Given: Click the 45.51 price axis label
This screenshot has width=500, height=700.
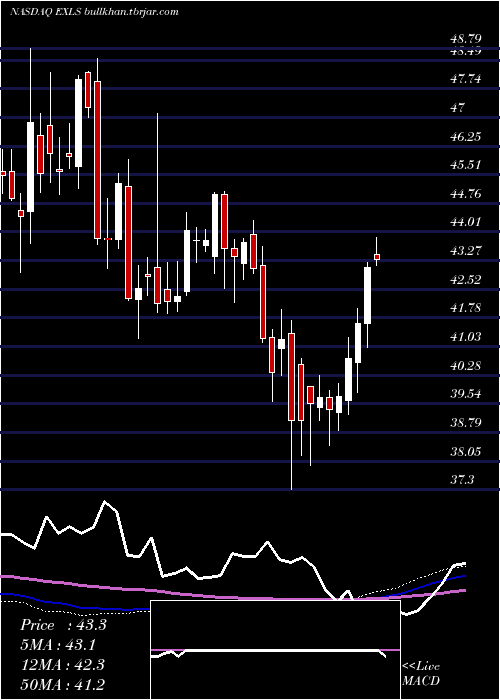Looking at the screenshot, I should coord(466,165).
